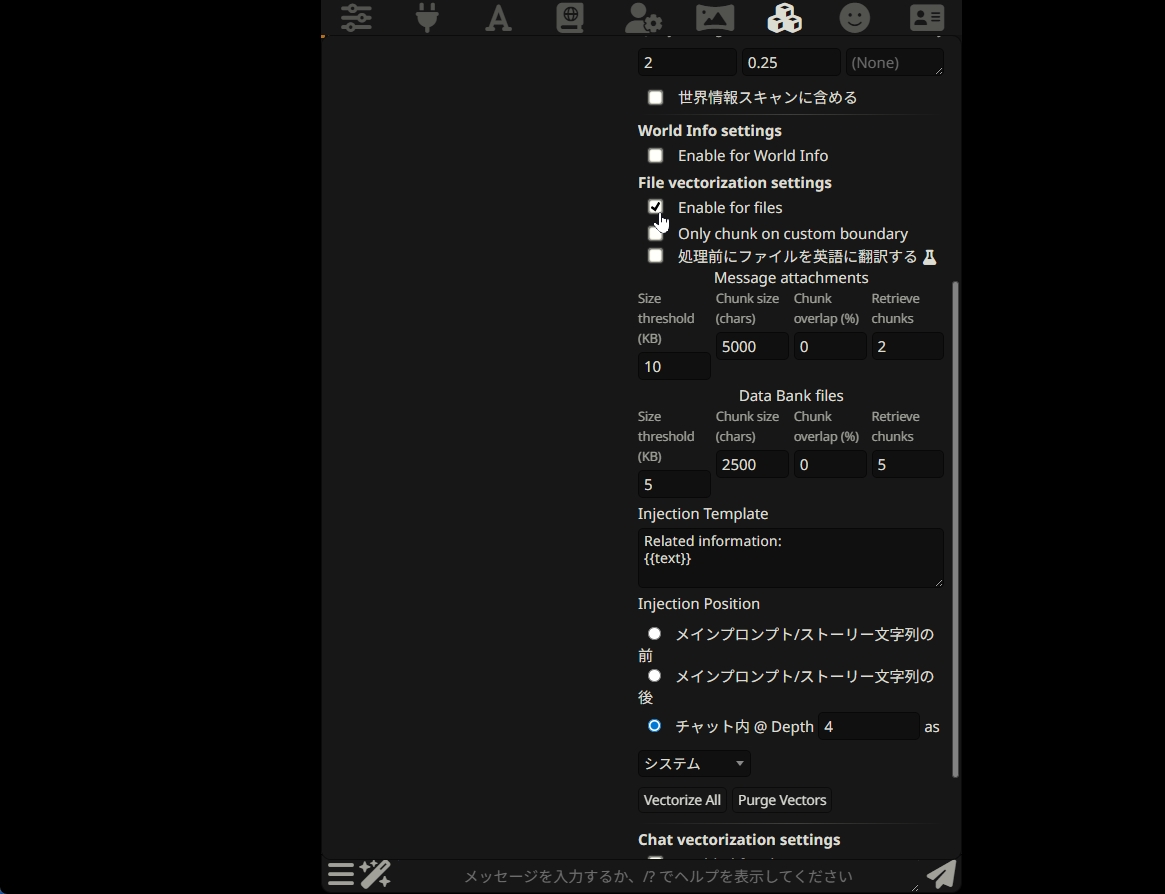1165x894 pixels.
Task: Open the API Connections plug icon
Action: pyautogui.click(x=427, y=17)
